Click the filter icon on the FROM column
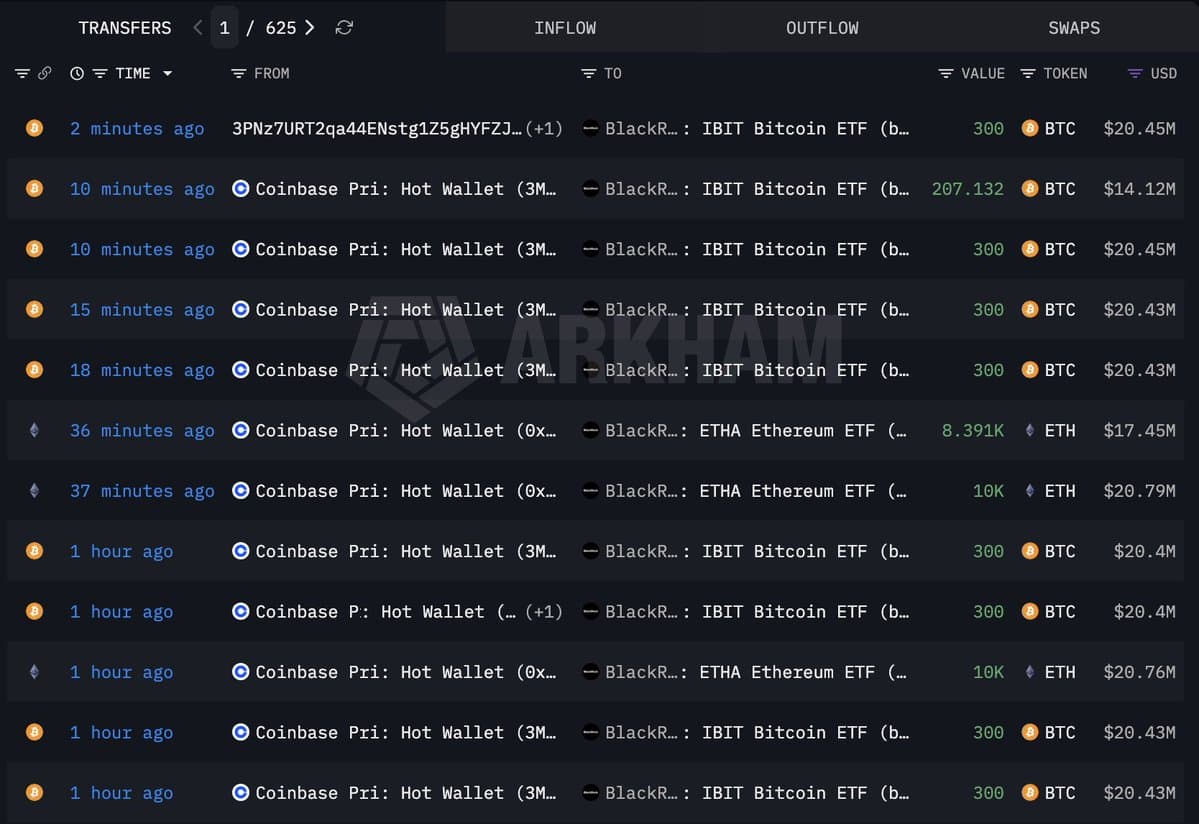Screen dimensions: 1199x824 pos(237,73)
